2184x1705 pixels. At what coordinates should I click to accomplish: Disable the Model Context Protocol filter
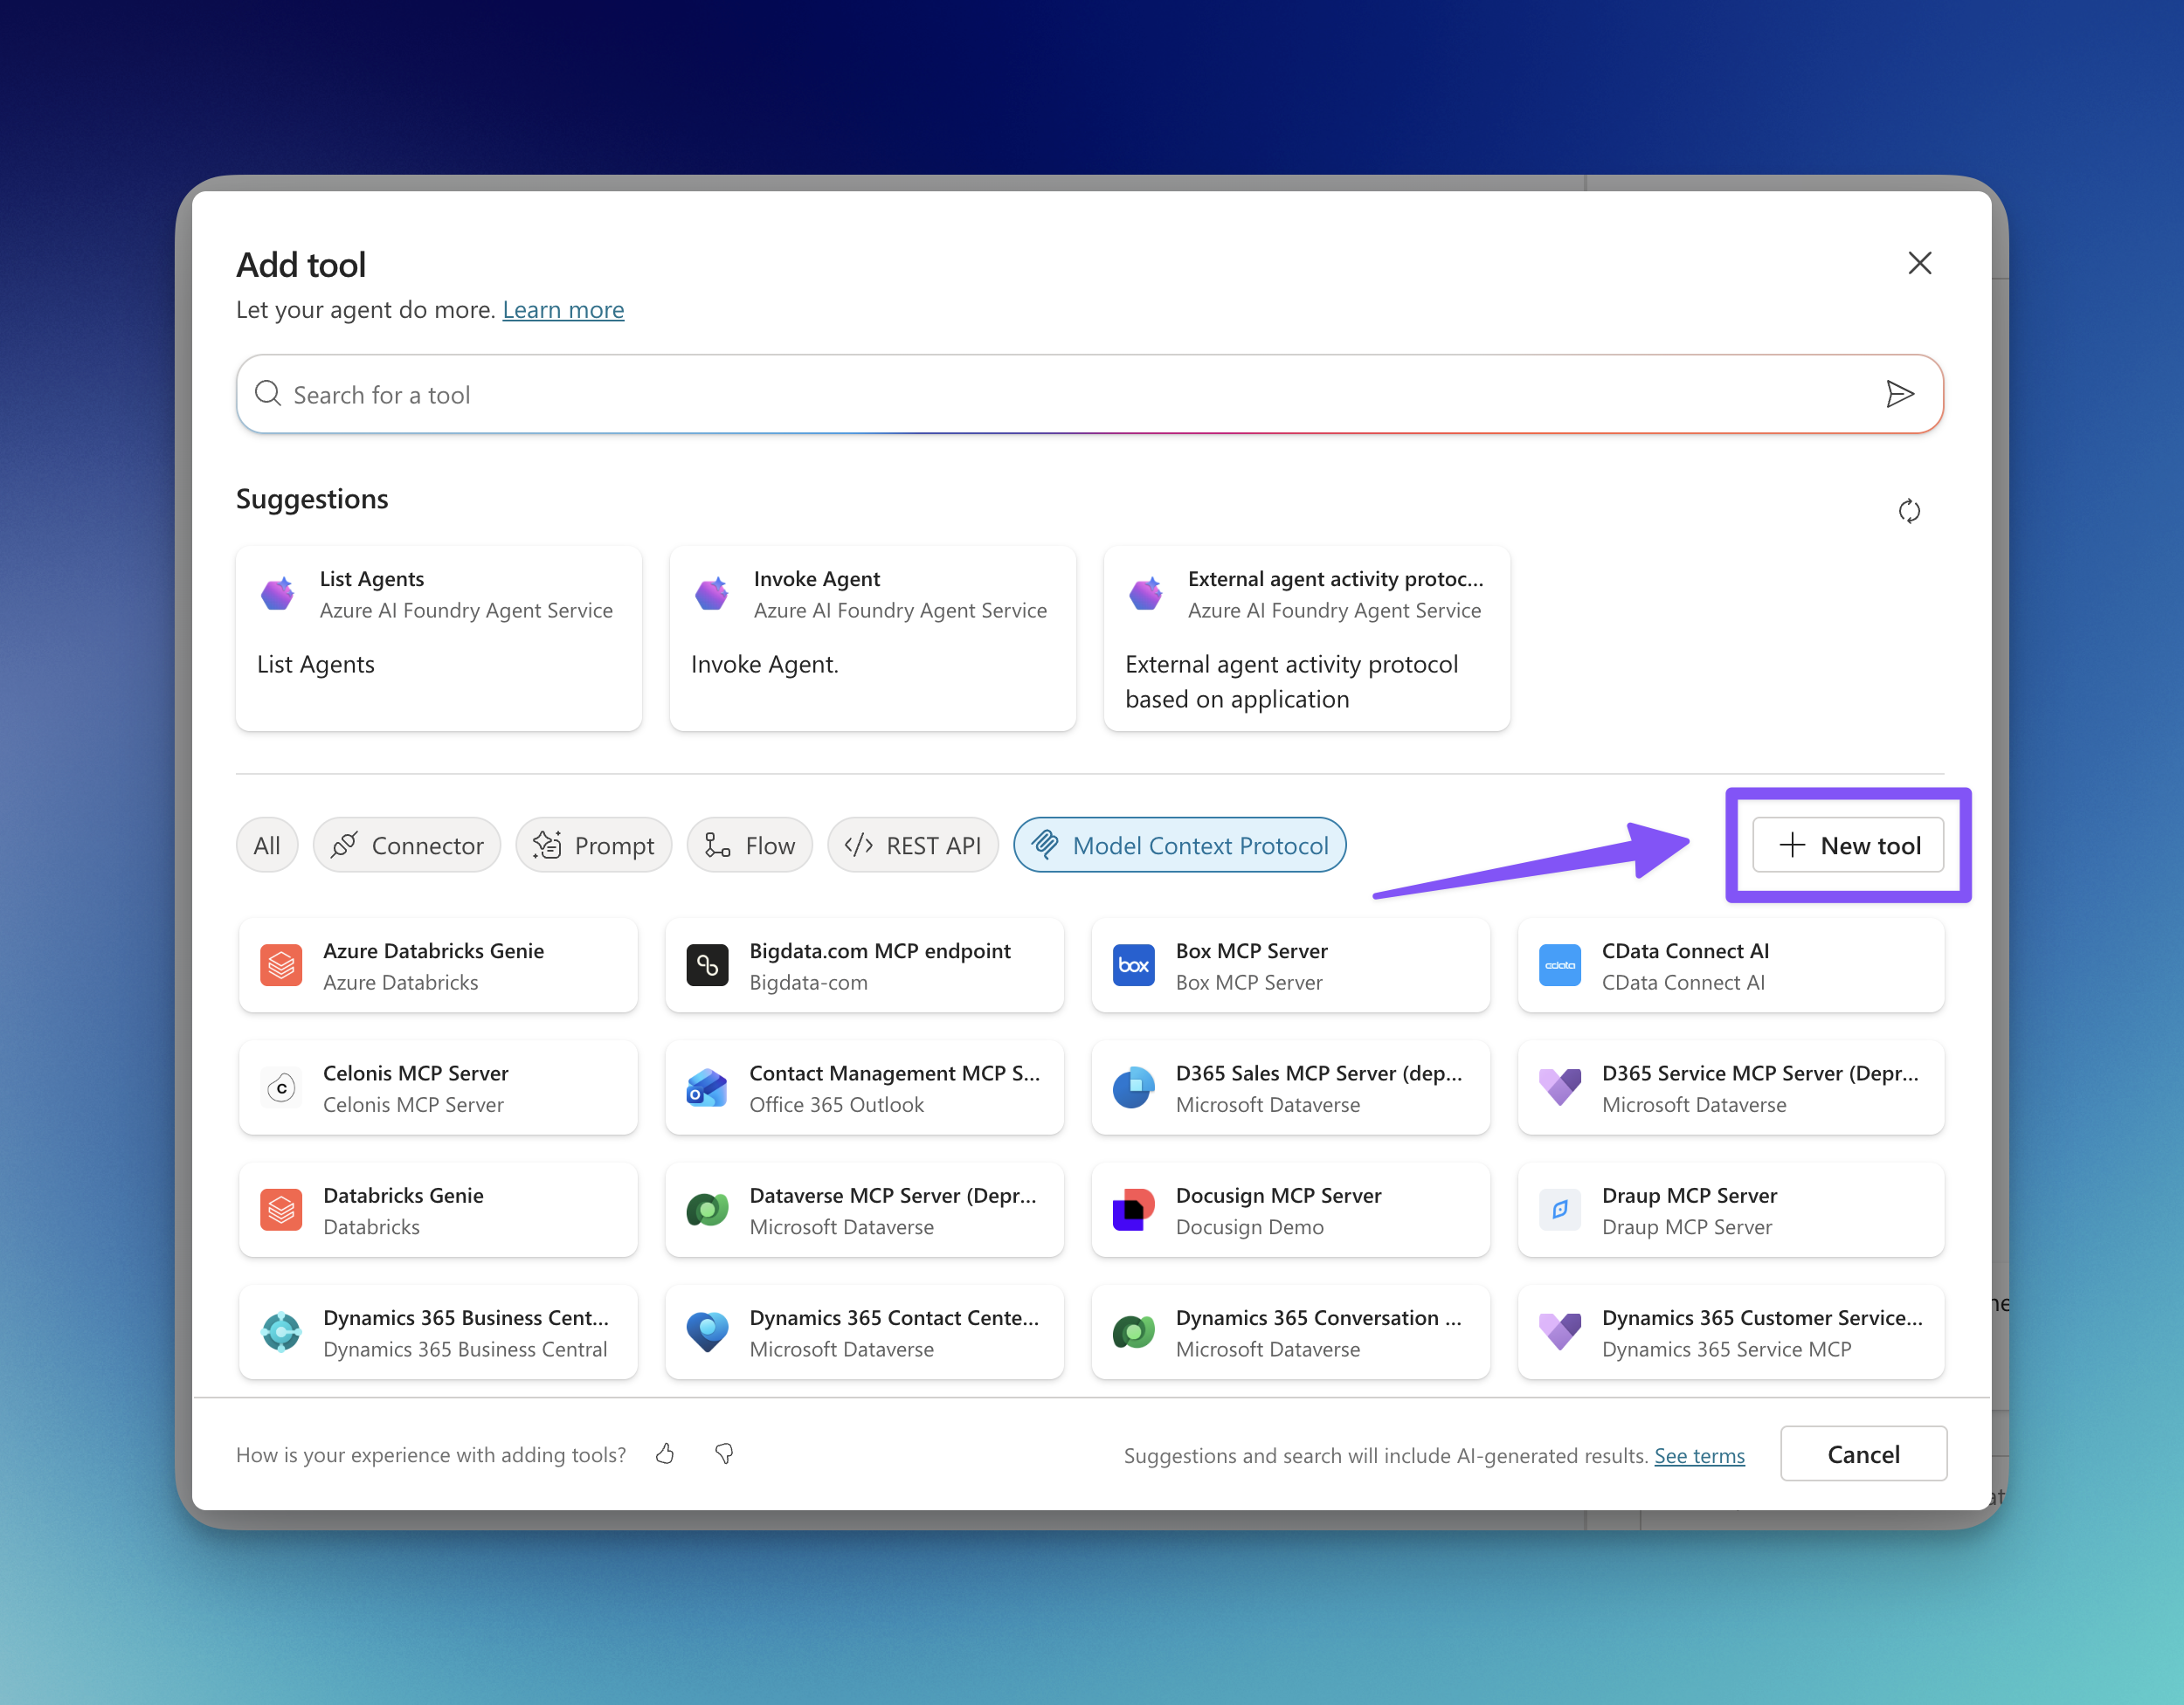1179,845
